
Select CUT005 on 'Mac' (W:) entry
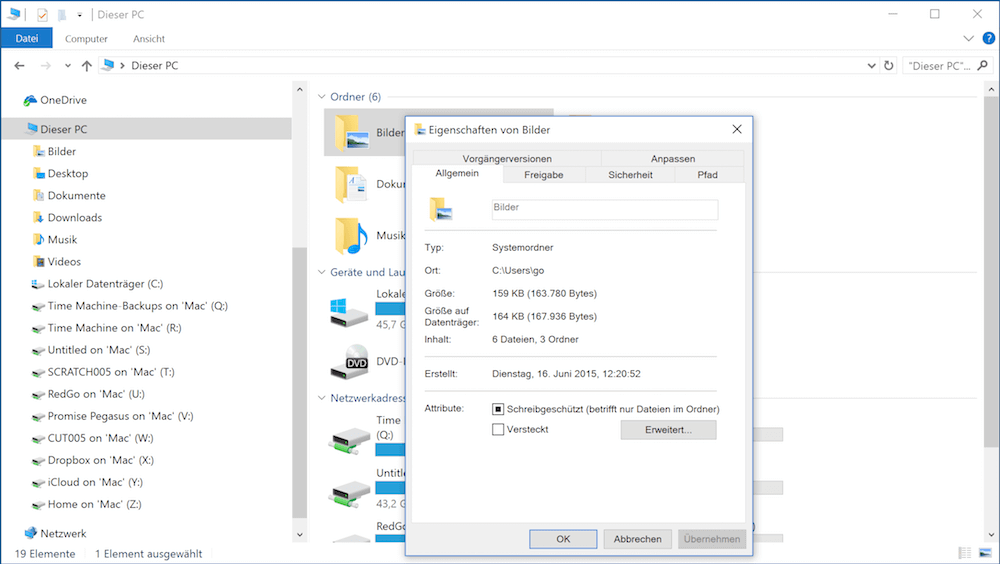pos(100,438)
